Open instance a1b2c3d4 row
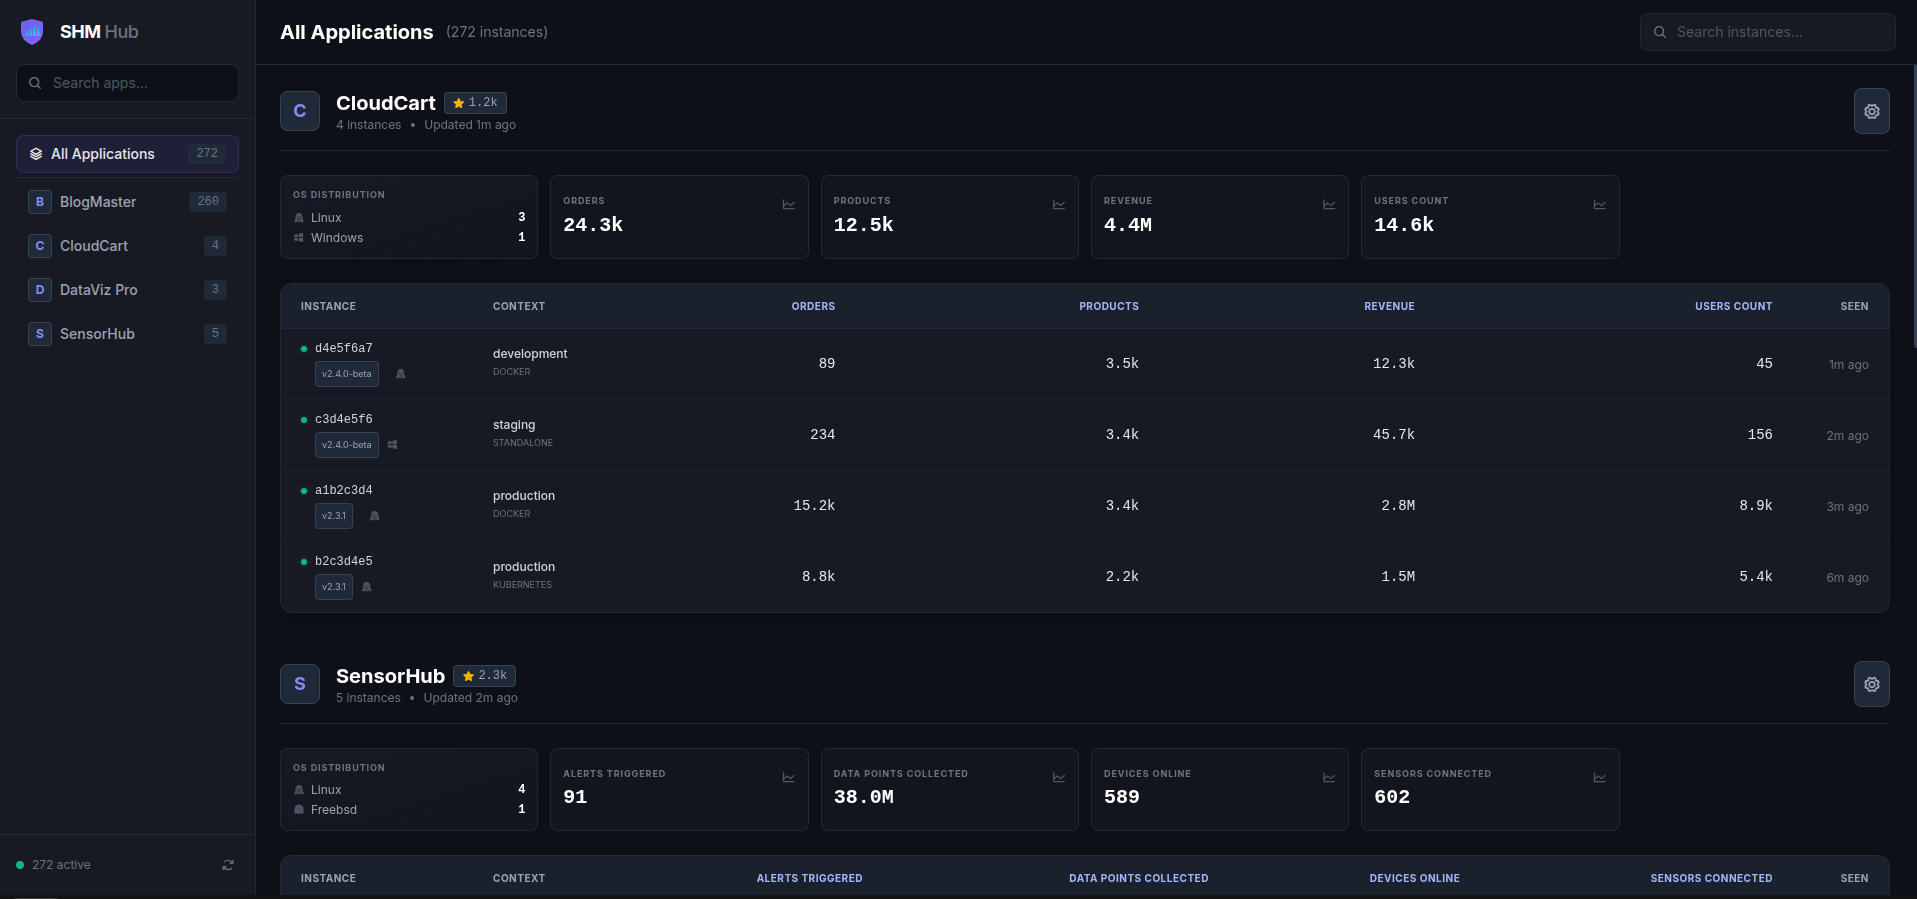The height and width of the screenshot is (899, 1917). point(343,490)
